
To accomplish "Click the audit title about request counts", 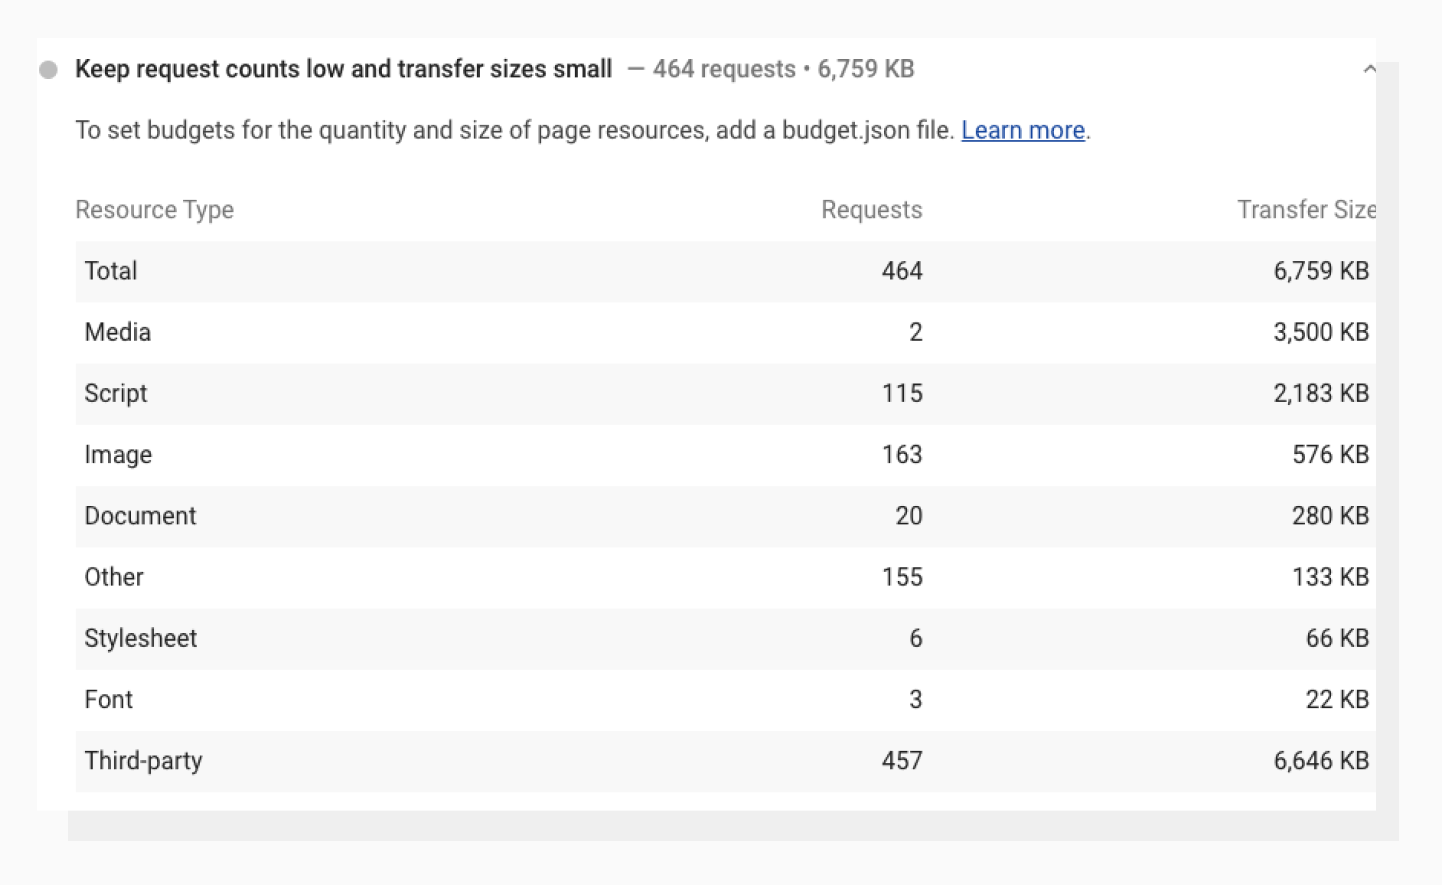I will click(343, 69).
